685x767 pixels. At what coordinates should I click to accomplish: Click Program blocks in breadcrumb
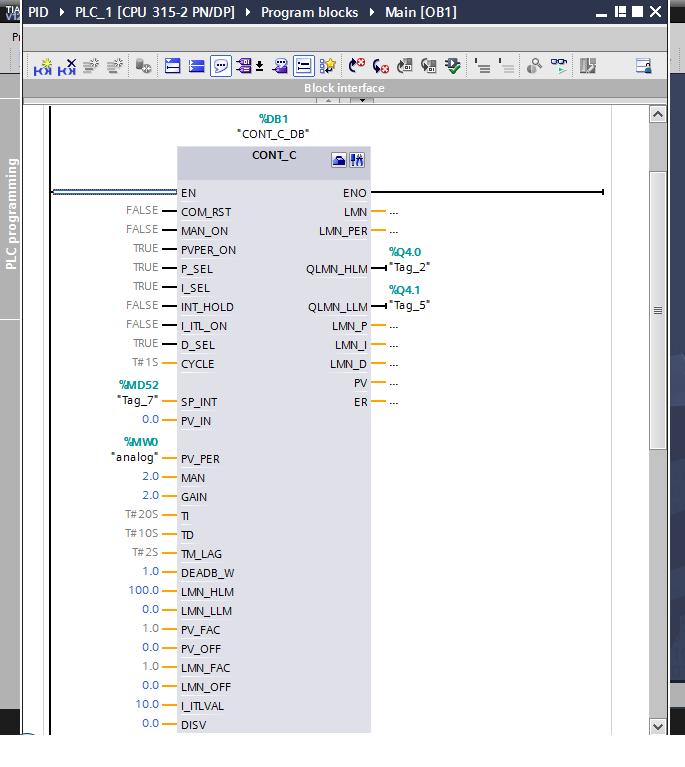click(309, 12)
